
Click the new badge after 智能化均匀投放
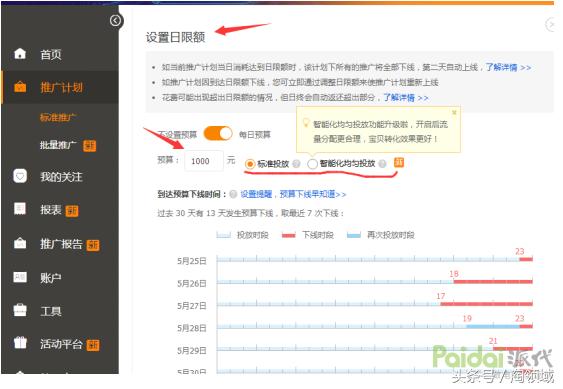coord(399,162)
